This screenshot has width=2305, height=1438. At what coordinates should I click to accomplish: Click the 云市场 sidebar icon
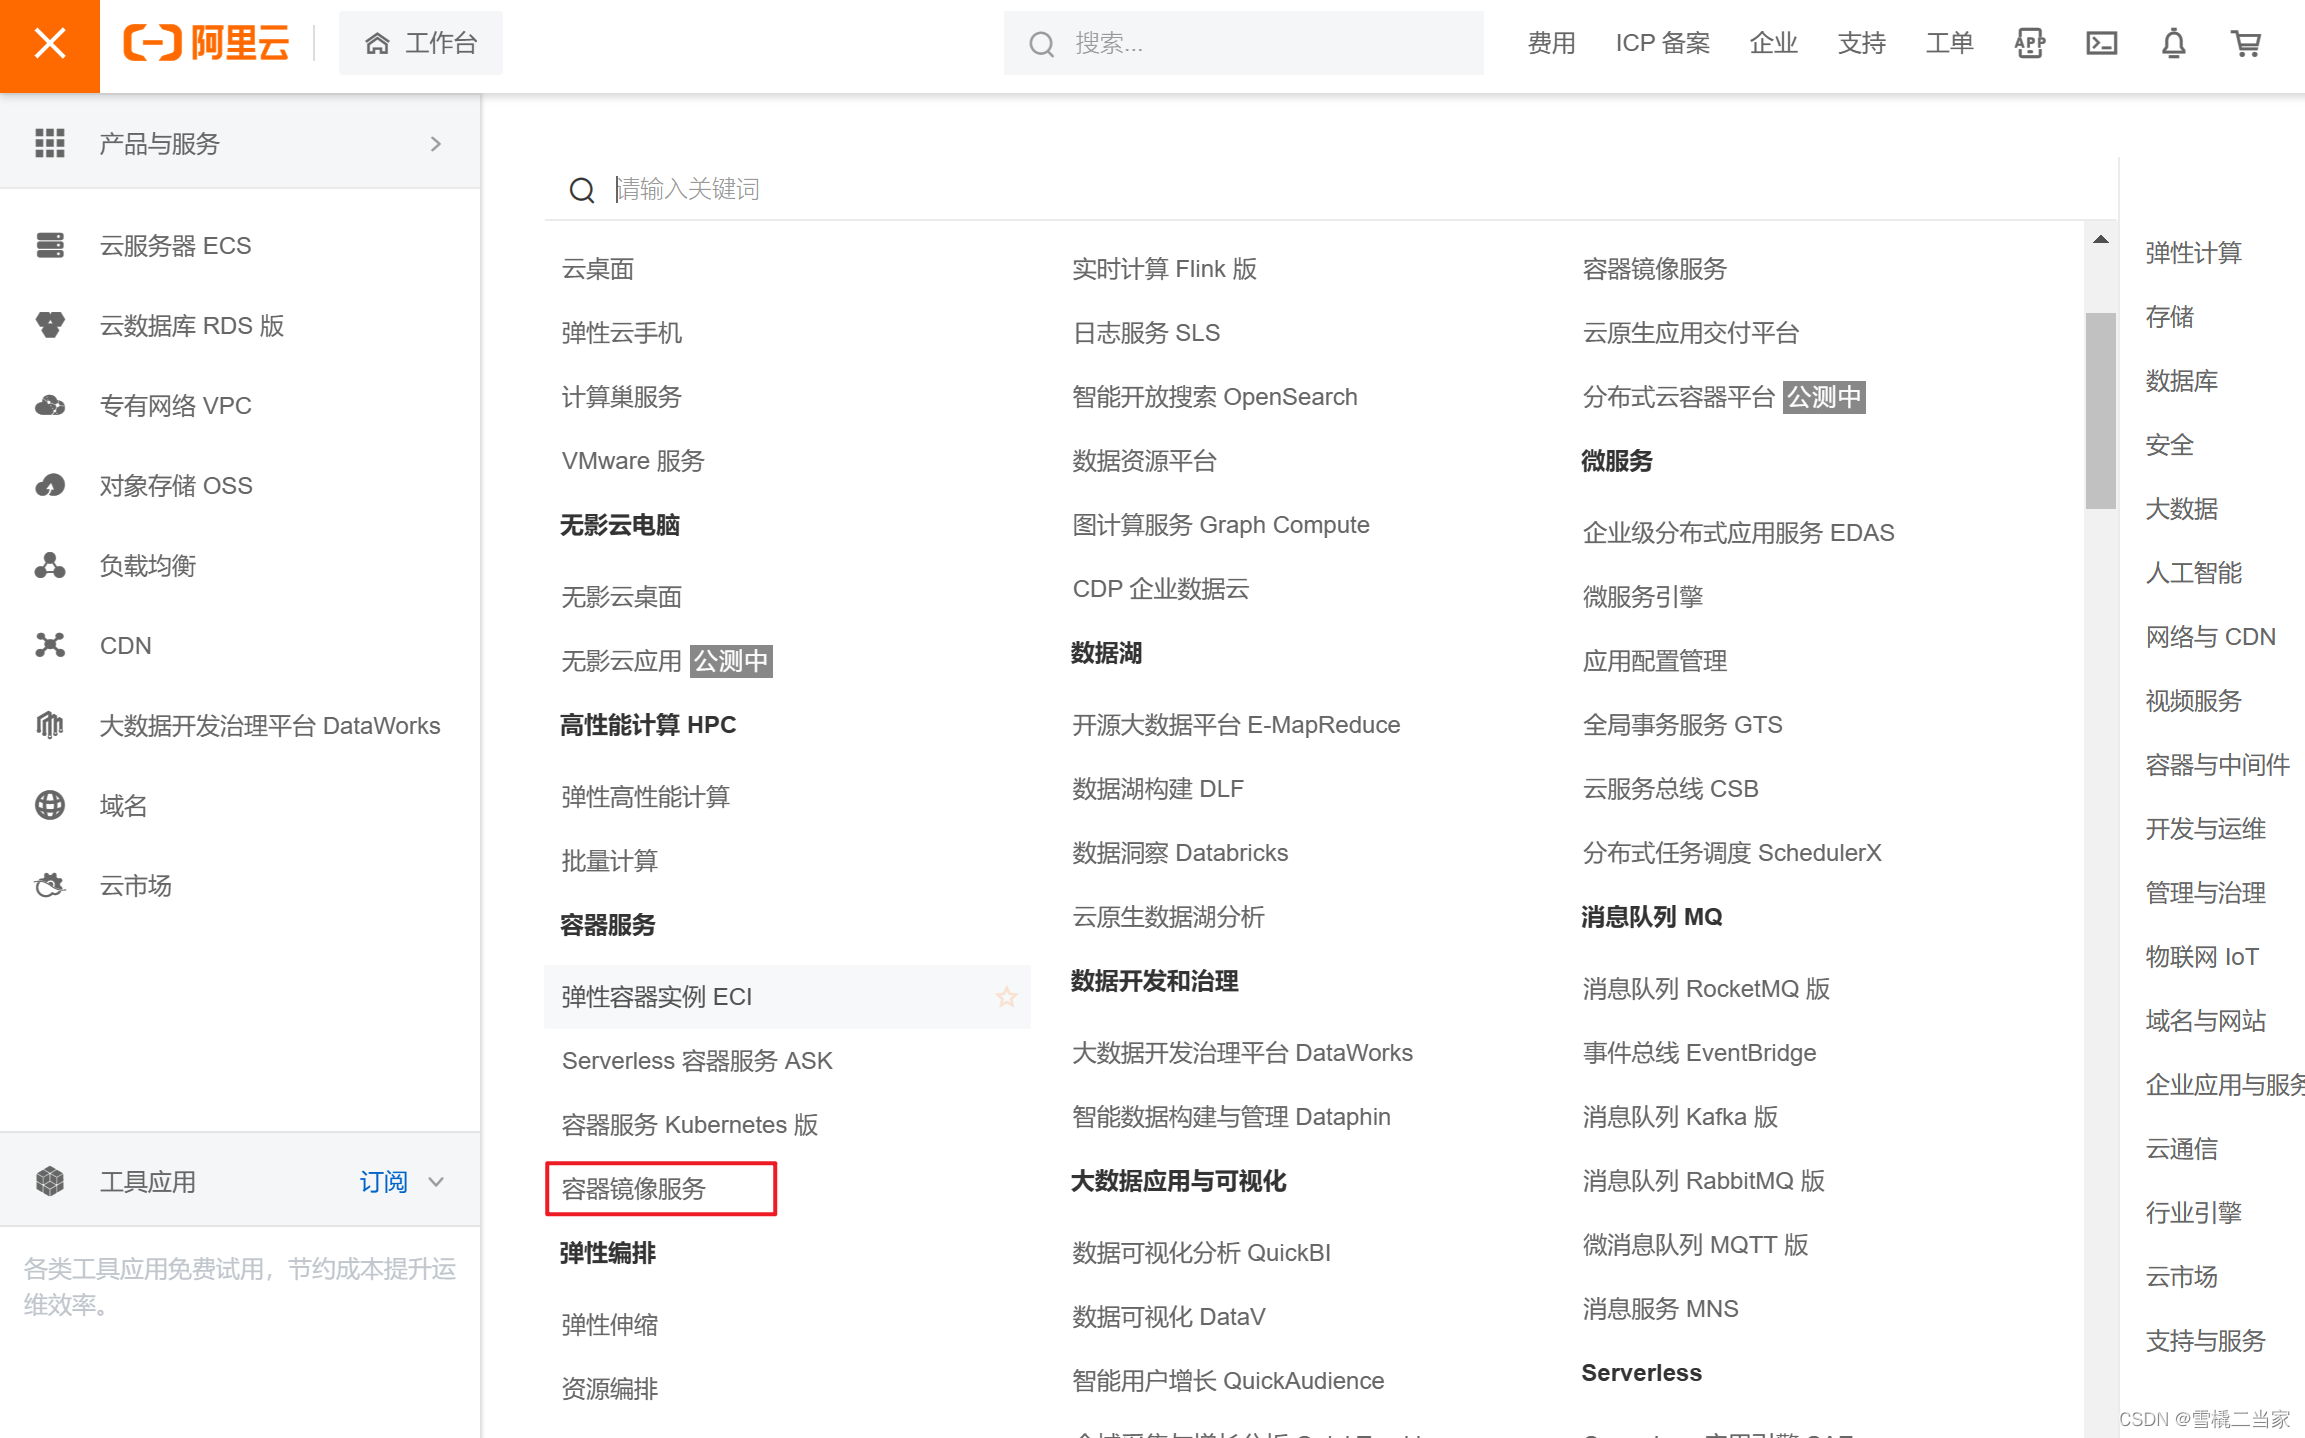click(x=50, y=885)
